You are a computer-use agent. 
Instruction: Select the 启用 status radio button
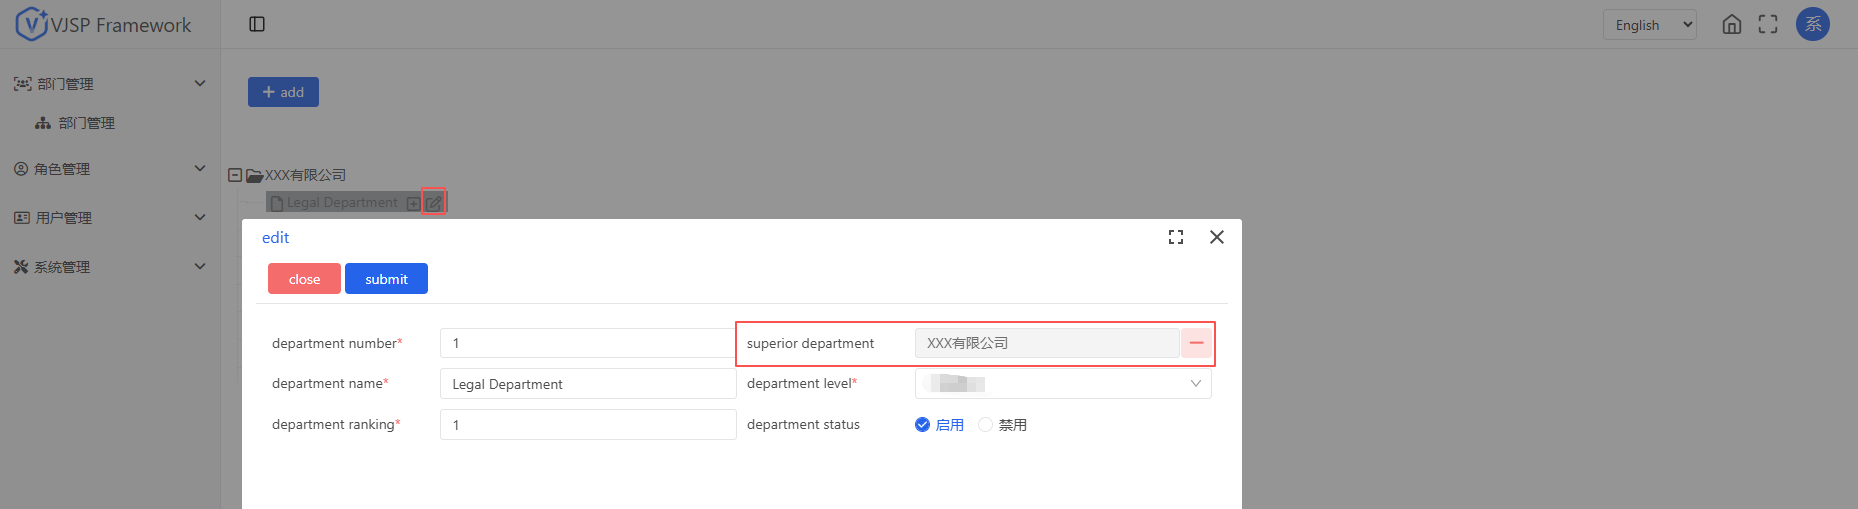point(922,425)
